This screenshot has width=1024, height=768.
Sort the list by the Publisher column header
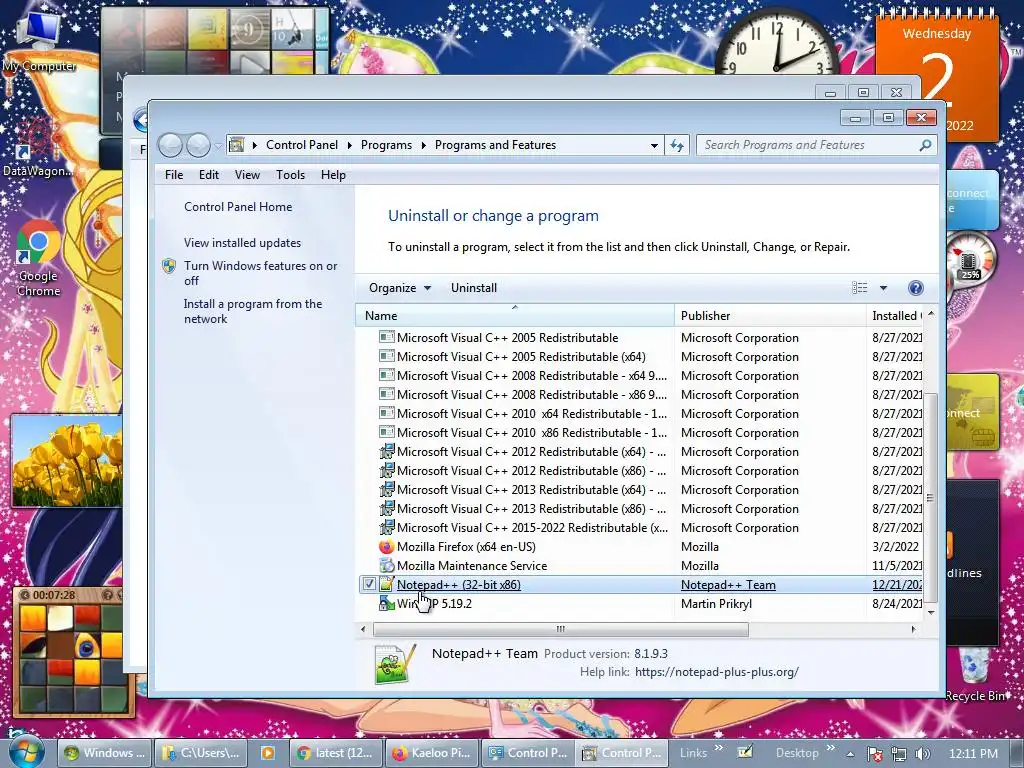click(x=771, y=315)
